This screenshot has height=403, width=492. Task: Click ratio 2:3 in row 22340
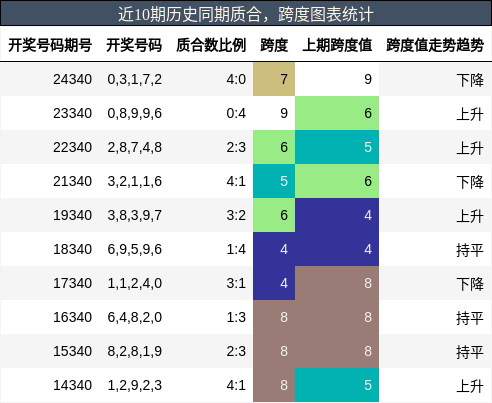click(x=236, y=147)
